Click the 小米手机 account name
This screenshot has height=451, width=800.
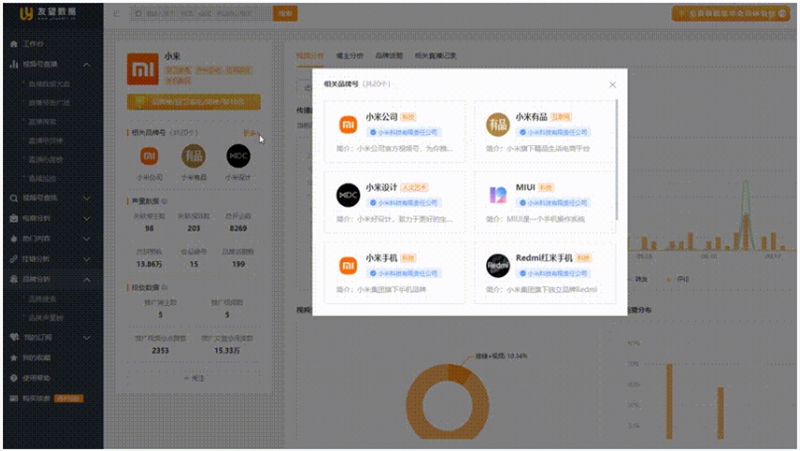[x=381, y=258]
